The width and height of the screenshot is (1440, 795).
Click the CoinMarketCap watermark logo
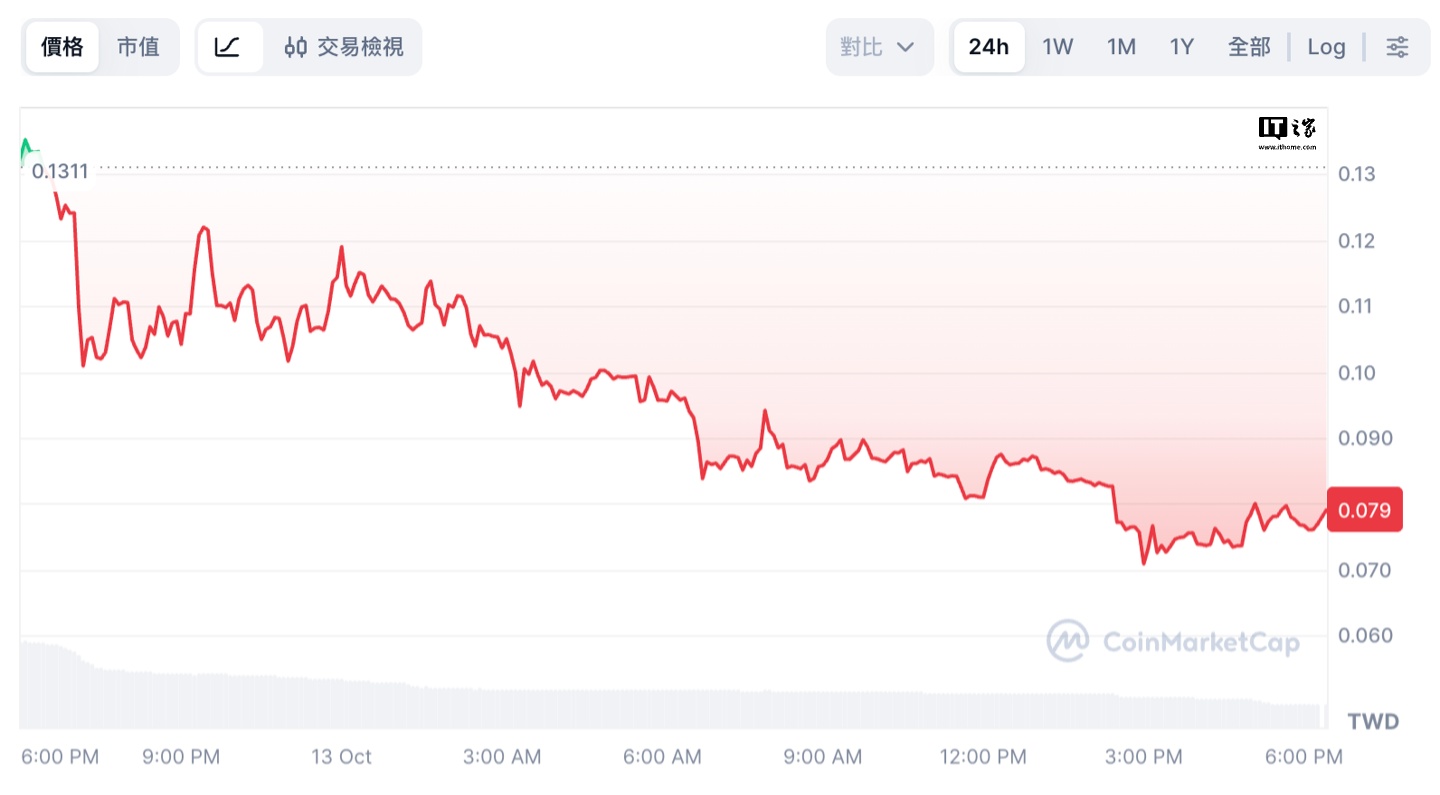point(1173,641)
